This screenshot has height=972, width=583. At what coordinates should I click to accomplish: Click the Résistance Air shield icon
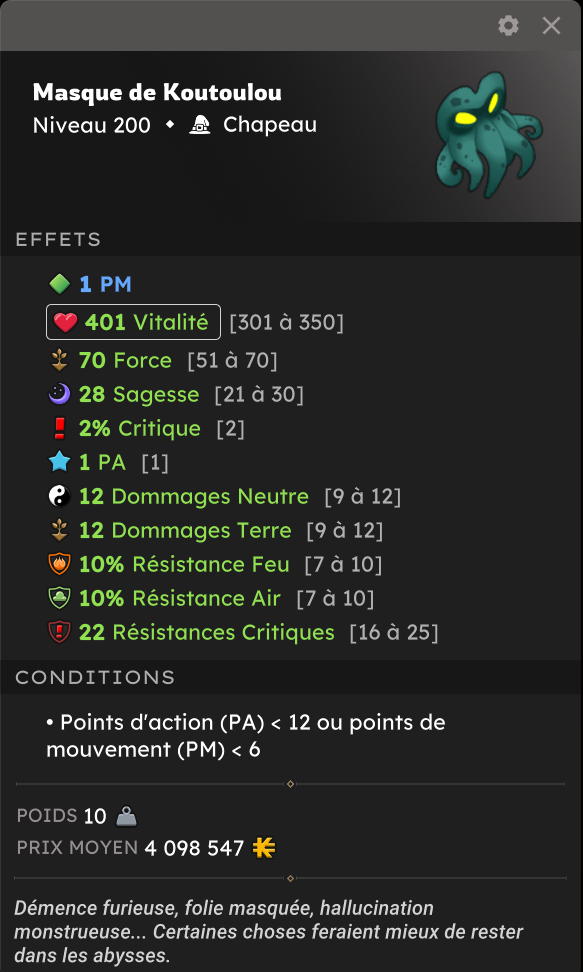(x=60, y=598)
